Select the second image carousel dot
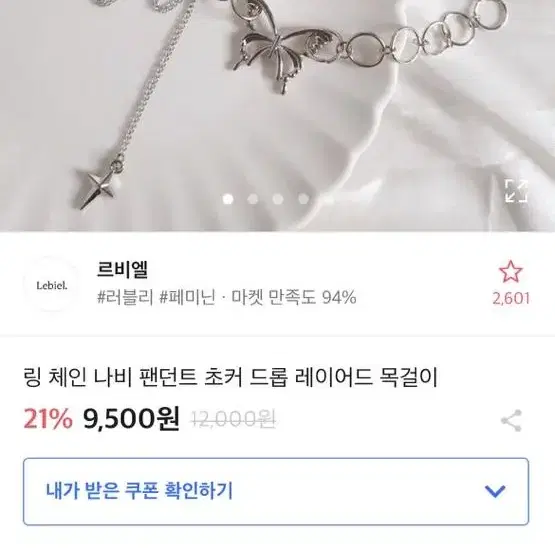Screen dimensions: 555x555 (253, 199)
